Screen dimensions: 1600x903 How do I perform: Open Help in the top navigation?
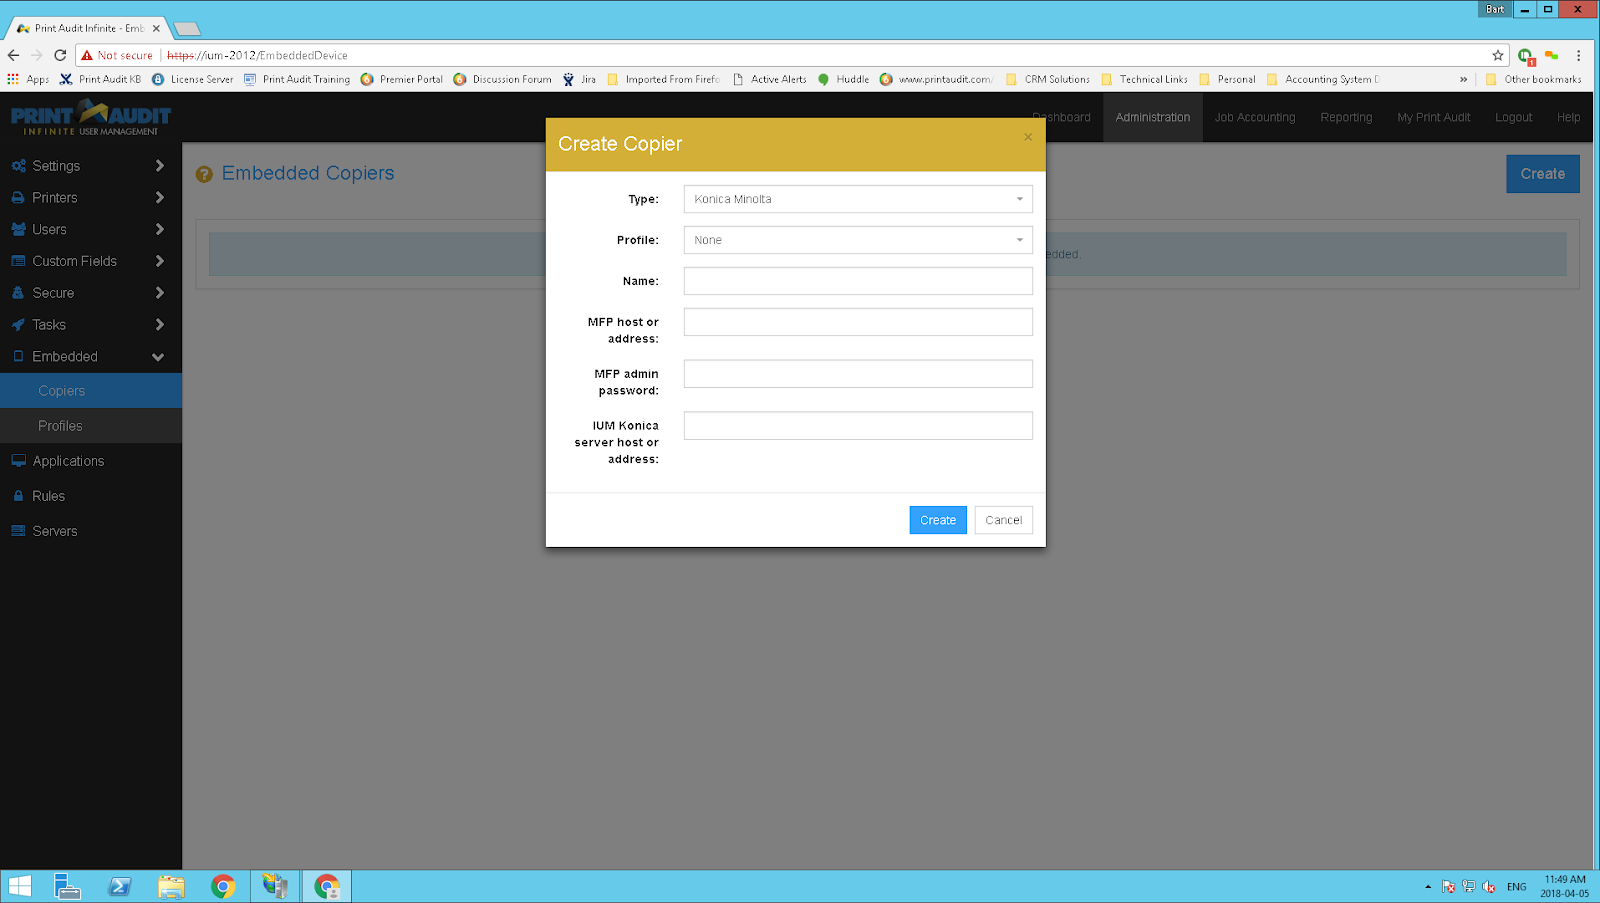pyautogui.click(x=1568, y=117)
